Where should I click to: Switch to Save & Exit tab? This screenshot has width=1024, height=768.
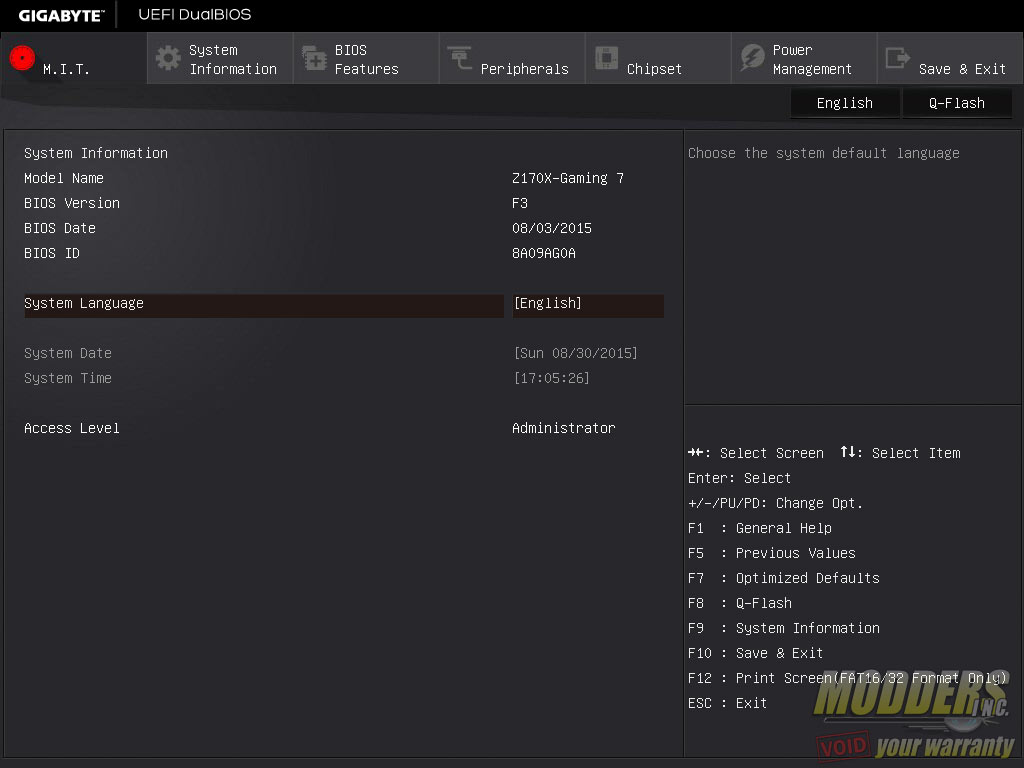pos(950,59)
